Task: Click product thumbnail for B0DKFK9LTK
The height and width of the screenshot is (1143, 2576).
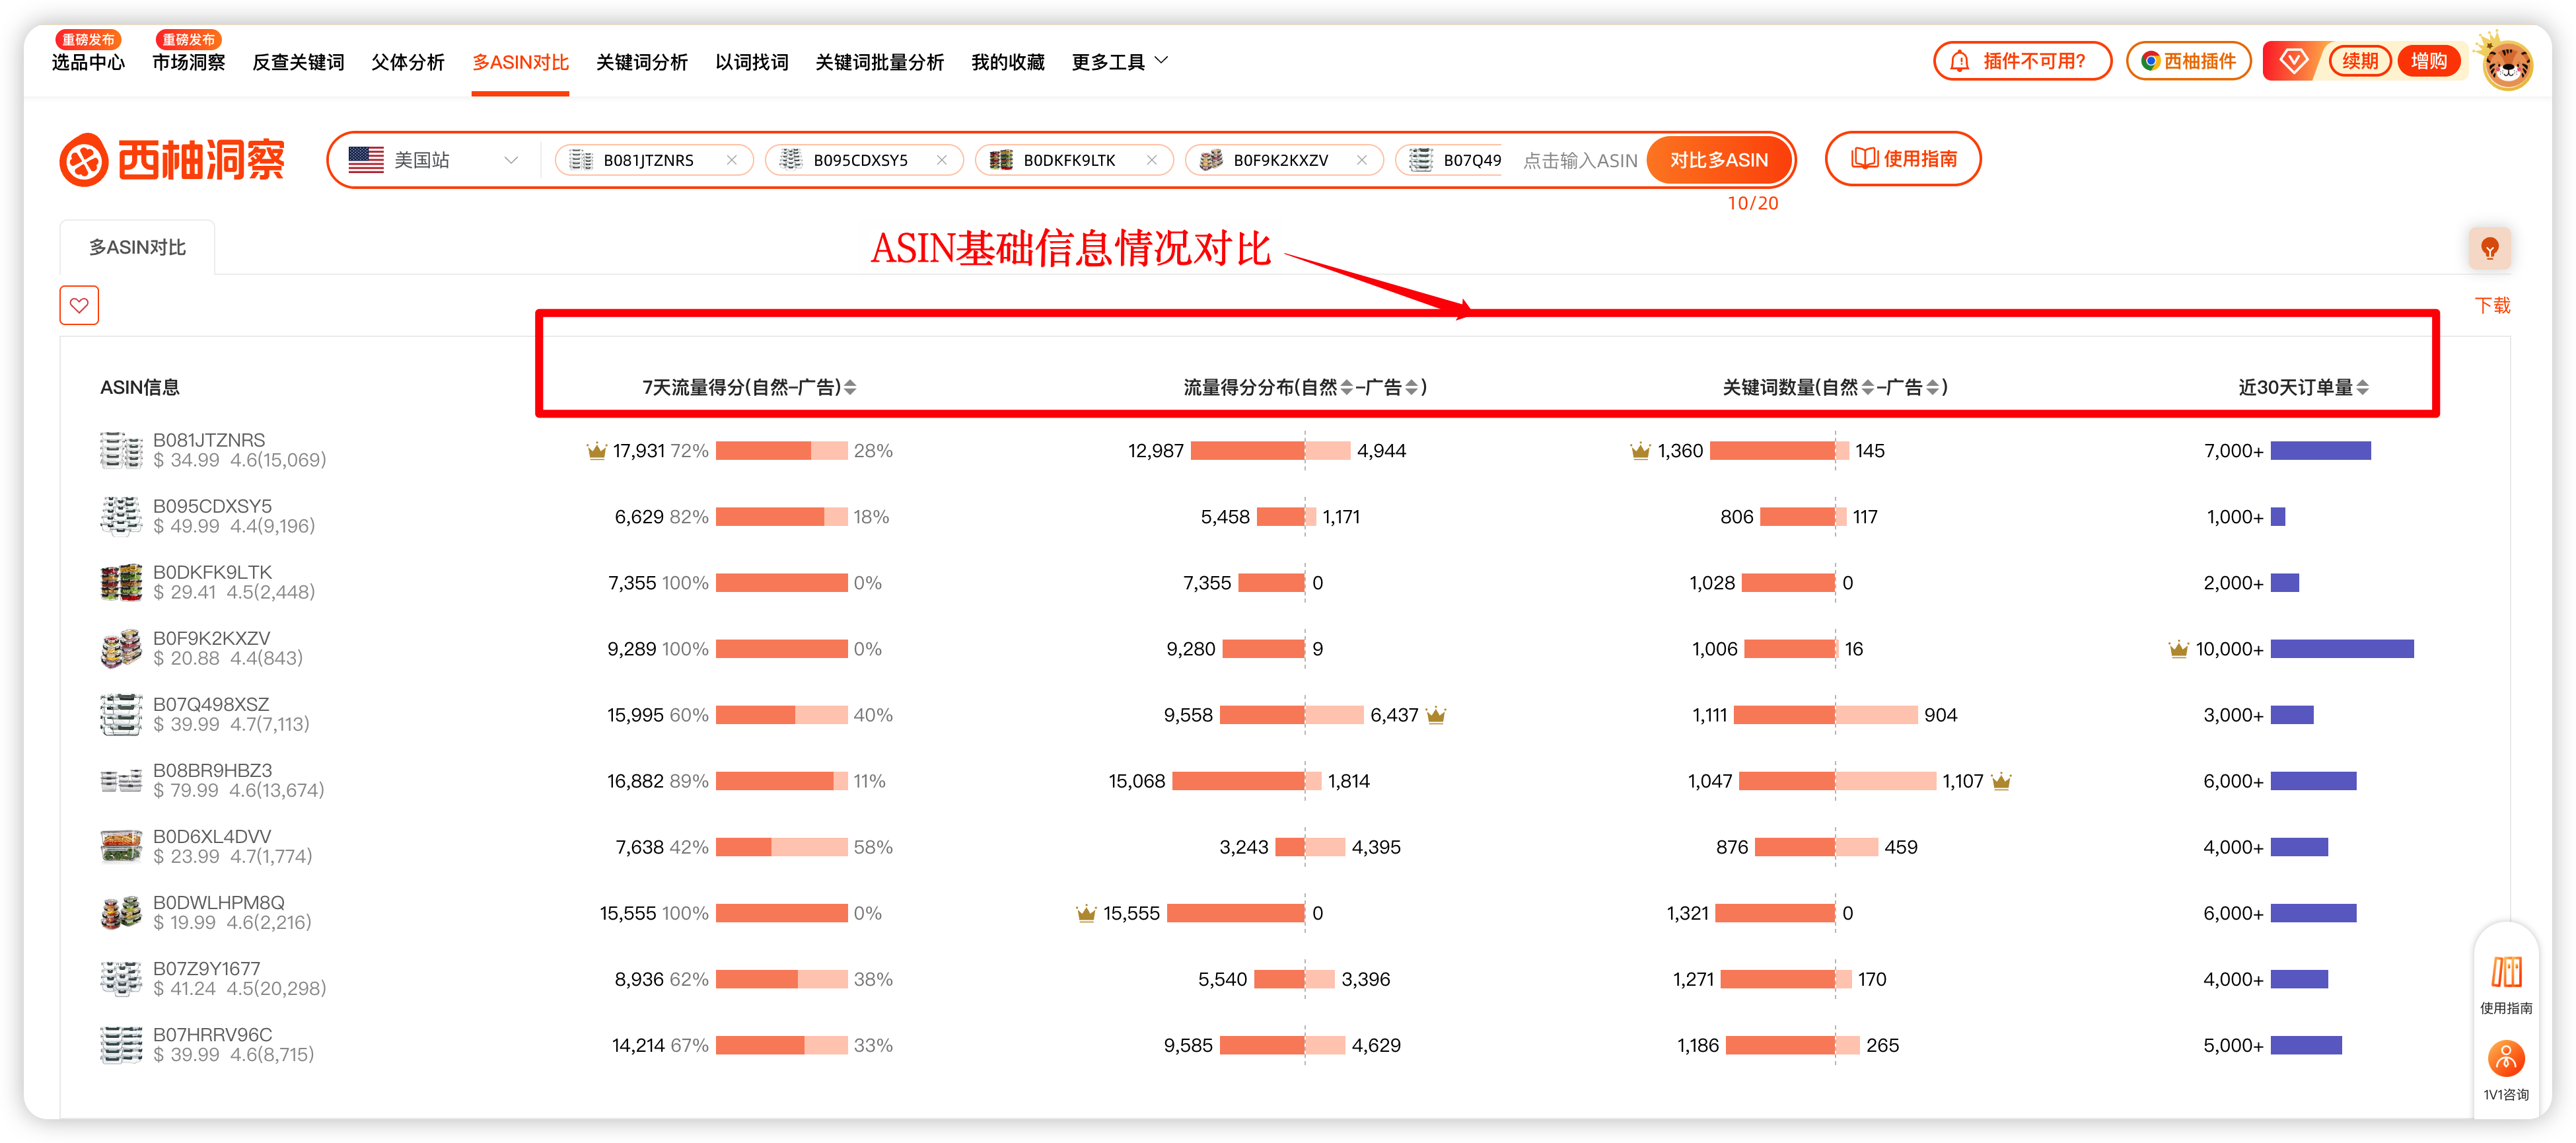Action: tap(121, 582)
